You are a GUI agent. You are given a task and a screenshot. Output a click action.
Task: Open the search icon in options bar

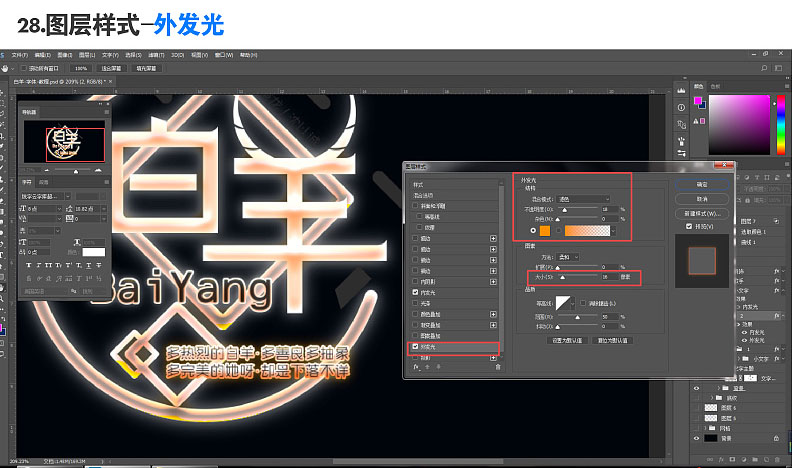pyautogui.click(x=764, y=68)
